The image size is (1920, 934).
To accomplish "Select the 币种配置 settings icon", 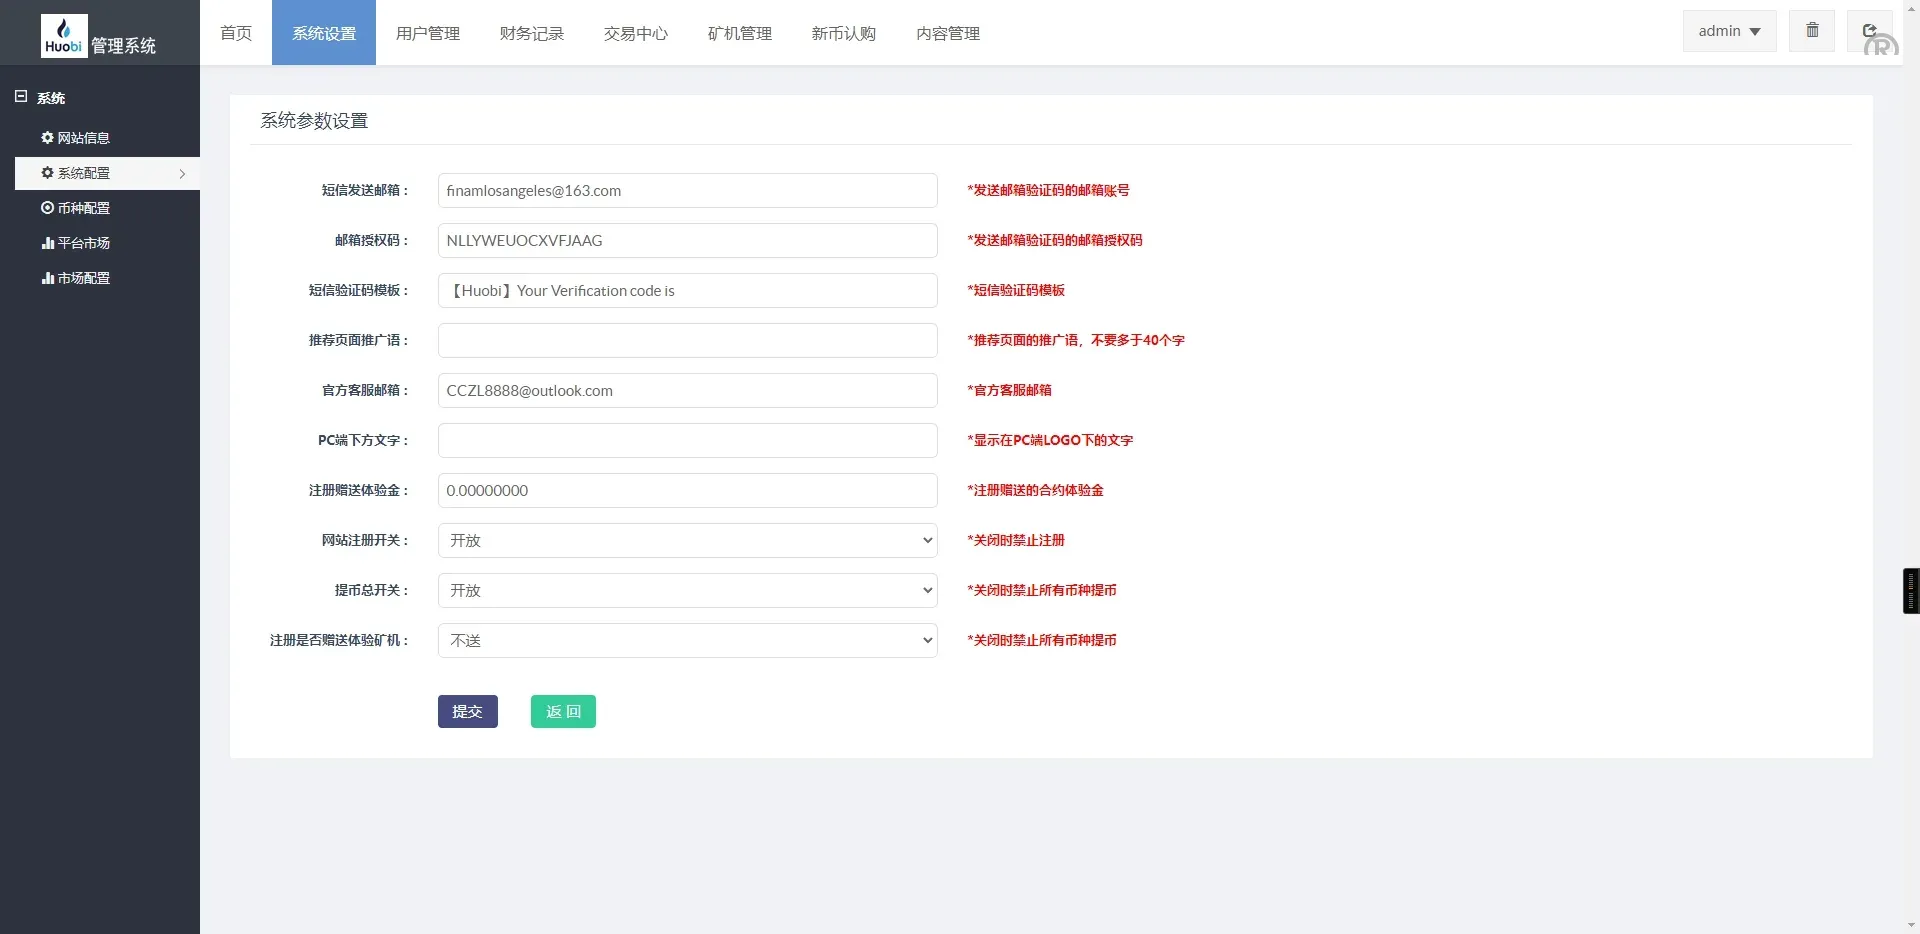I will point(47,208).
